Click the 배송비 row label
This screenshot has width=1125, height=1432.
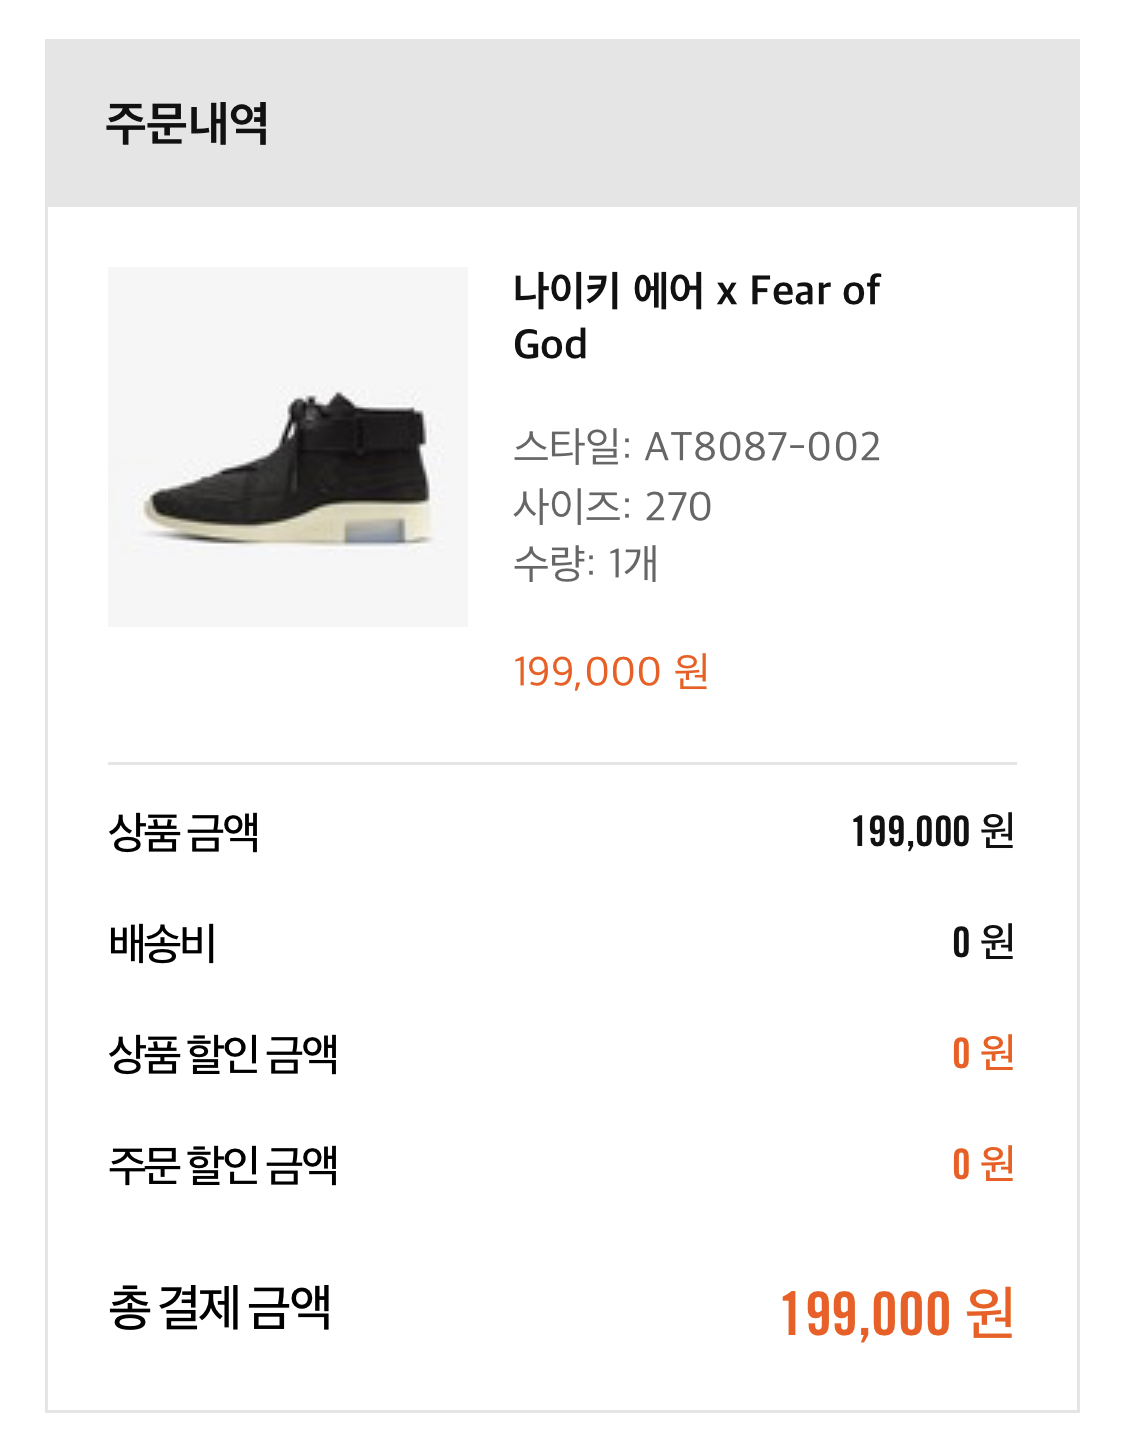pos(163,943)
